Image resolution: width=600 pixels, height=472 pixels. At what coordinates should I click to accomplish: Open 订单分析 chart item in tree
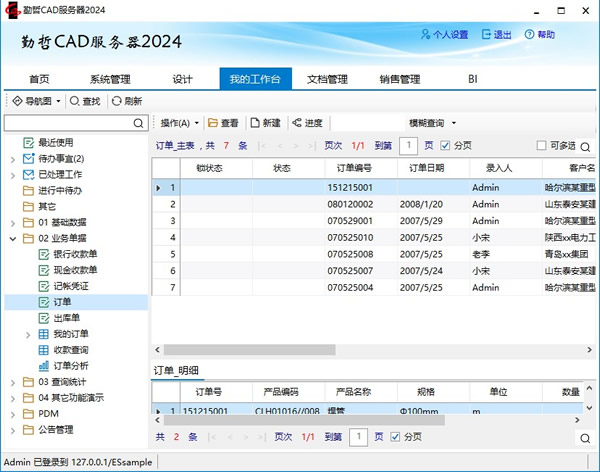coord(44,366)
